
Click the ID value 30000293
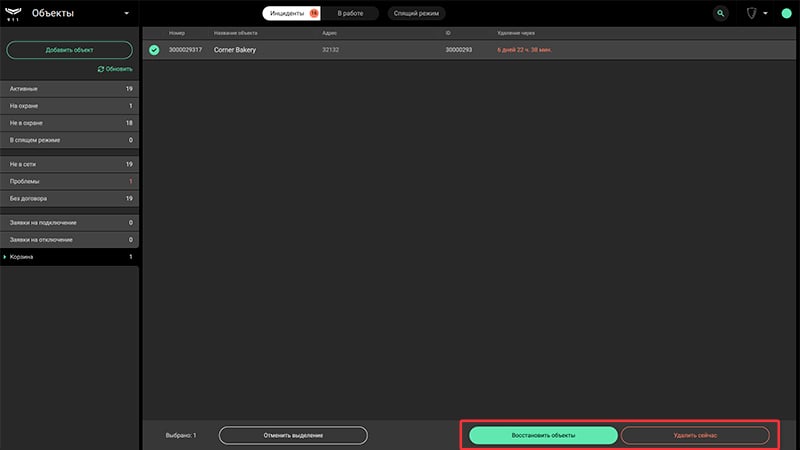[x=458, y=50]
